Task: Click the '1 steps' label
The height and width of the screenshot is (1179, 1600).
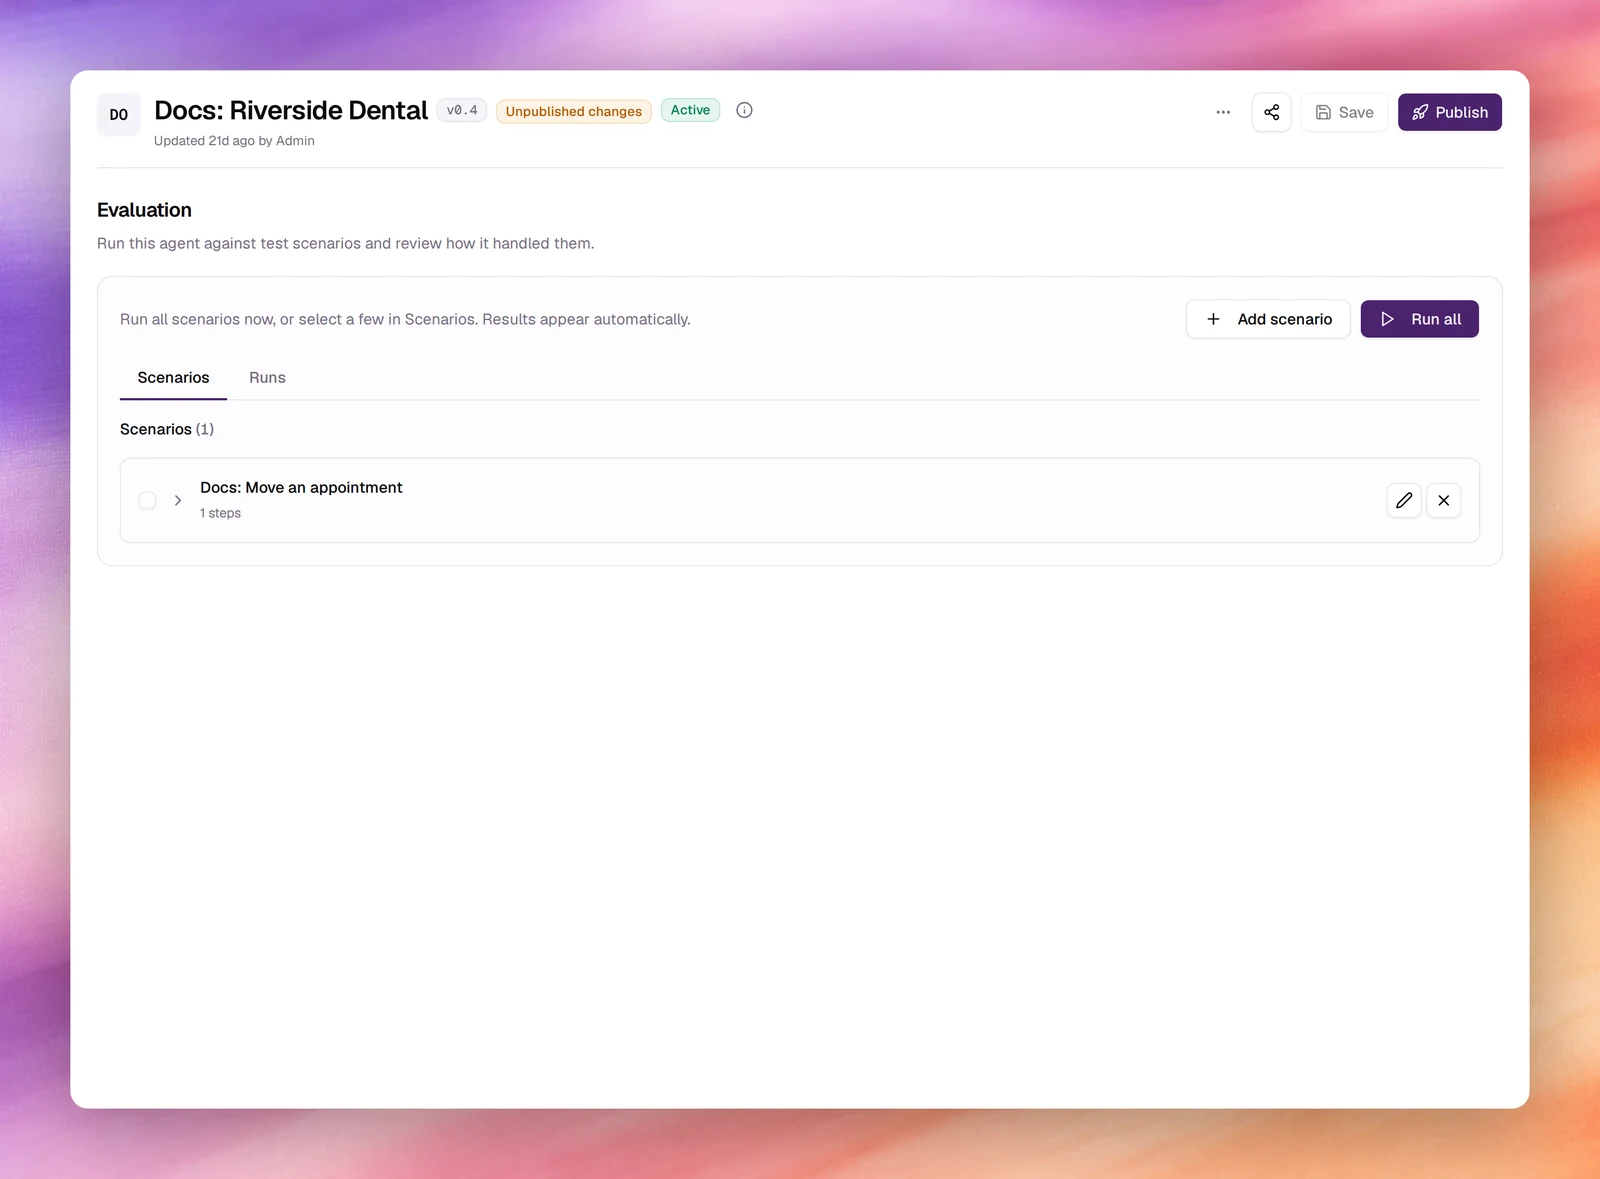Action: [220, 513]
